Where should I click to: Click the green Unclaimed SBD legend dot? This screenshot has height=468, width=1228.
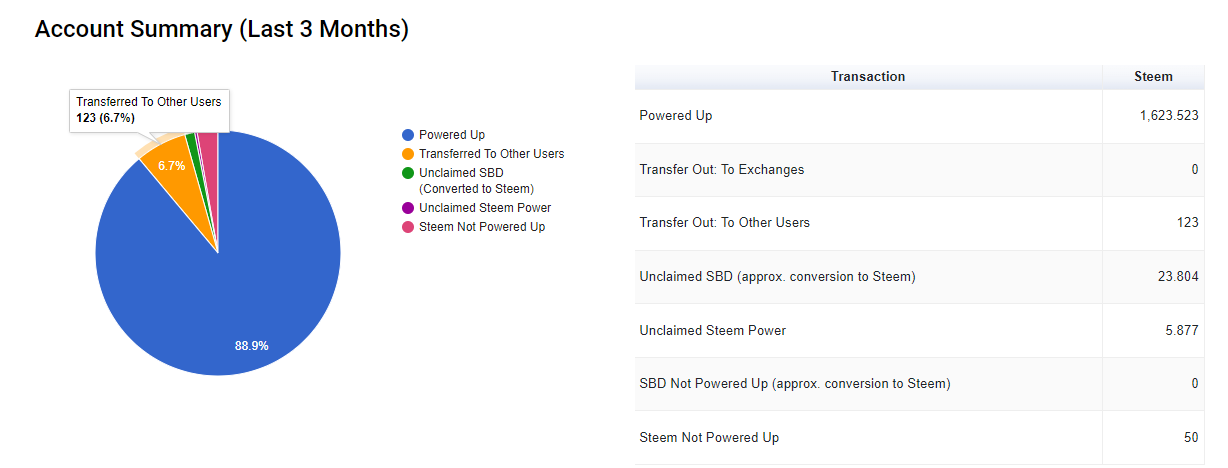pos(407,173)
